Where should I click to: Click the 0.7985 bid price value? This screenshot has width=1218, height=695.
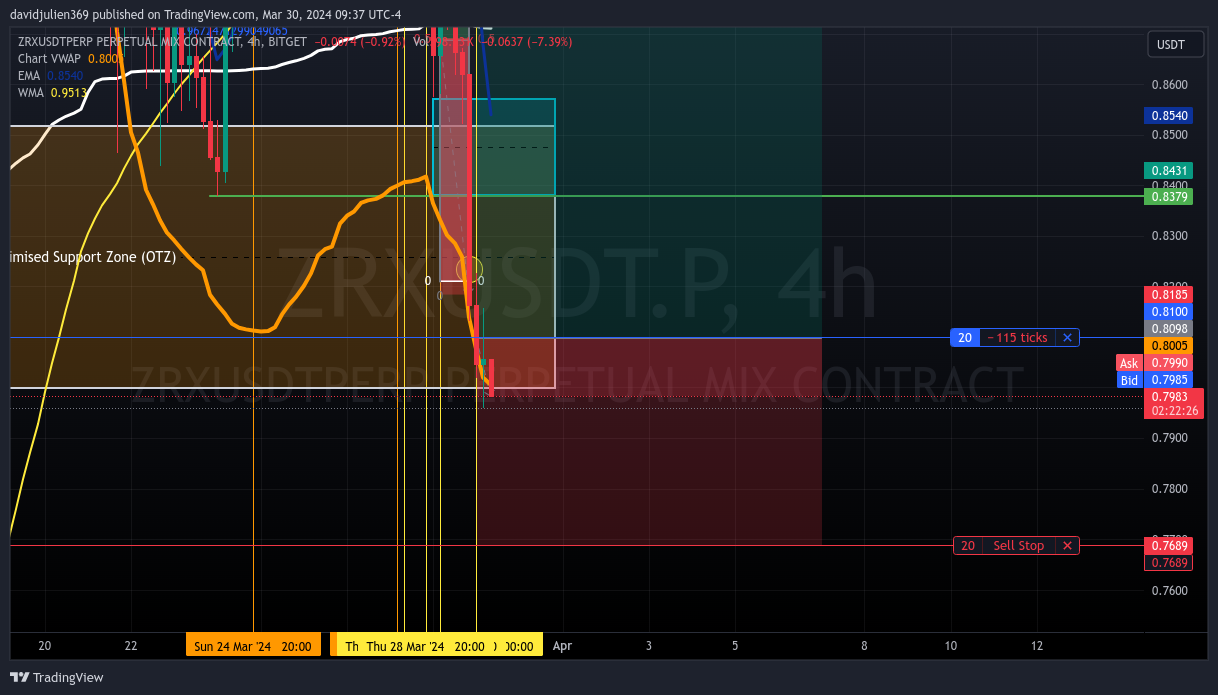click(x=1168, y=380)
